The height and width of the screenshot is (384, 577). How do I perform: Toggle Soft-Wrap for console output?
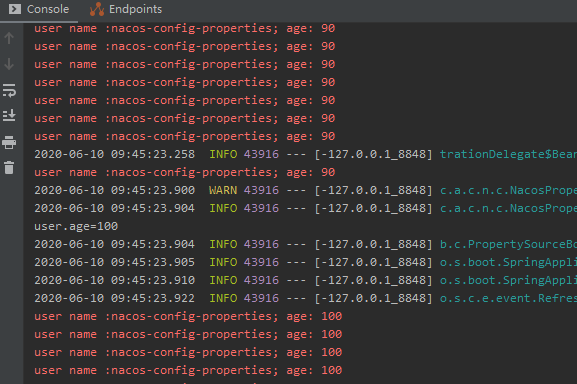9,90
